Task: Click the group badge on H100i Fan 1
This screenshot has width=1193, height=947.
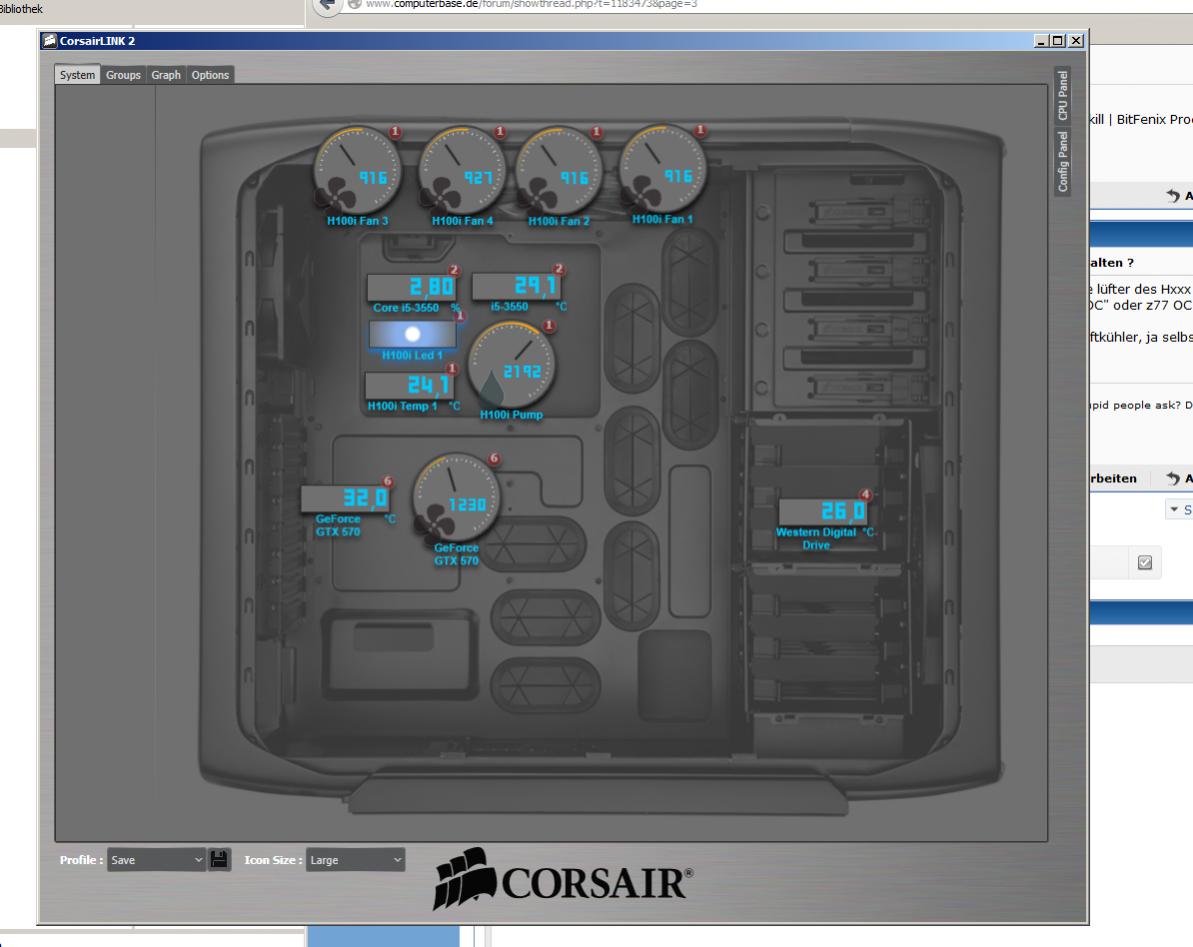Action: tap(700, 130)
